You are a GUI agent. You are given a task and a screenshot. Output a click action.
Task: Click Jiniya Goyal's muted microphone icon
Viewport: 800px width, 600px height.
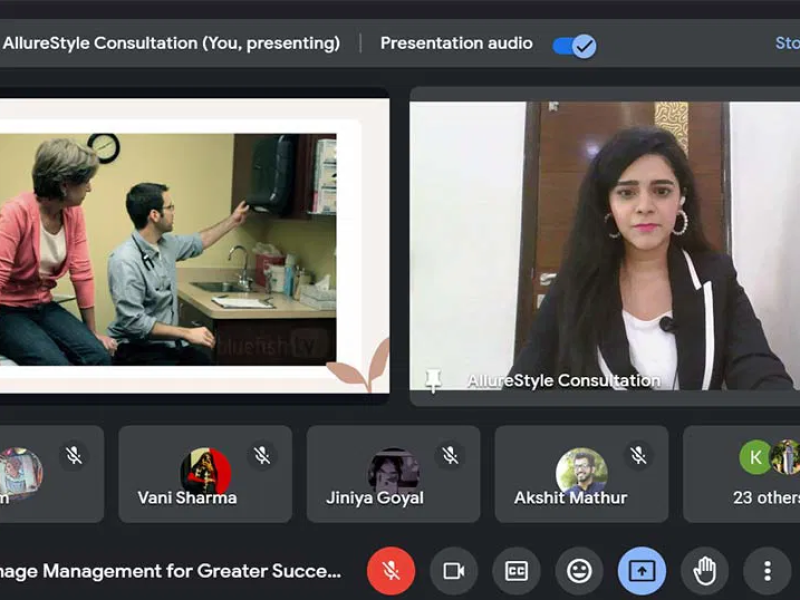pos(451,455)
